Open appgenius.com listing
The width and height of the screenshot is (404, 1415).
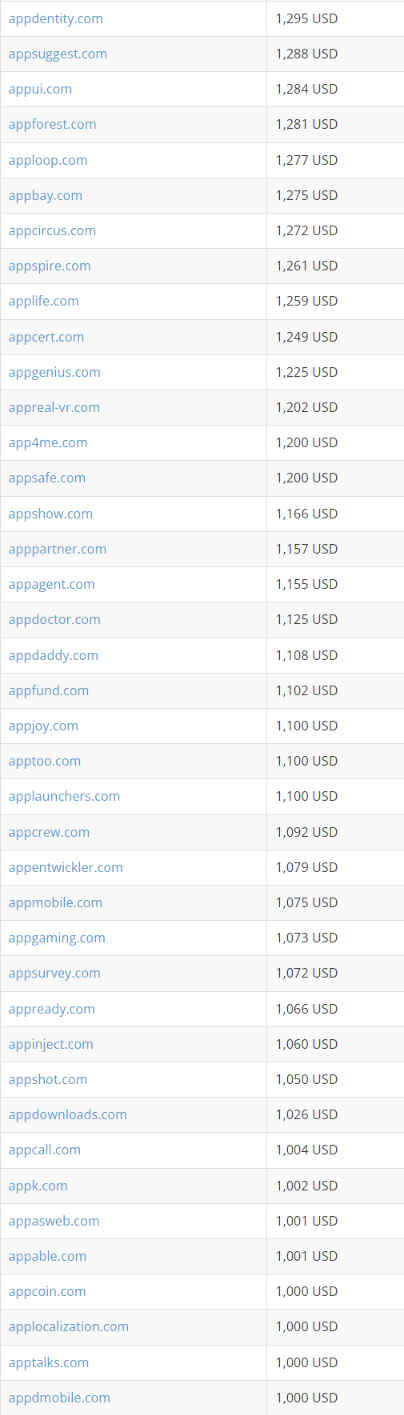(x=54, y=372)
